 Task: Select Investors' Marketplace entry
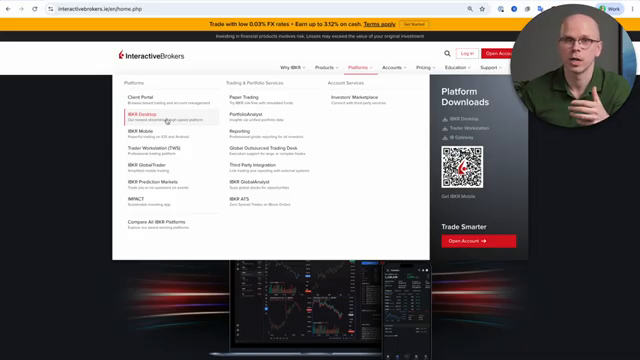pyautogui.click(x=358, y=100)
